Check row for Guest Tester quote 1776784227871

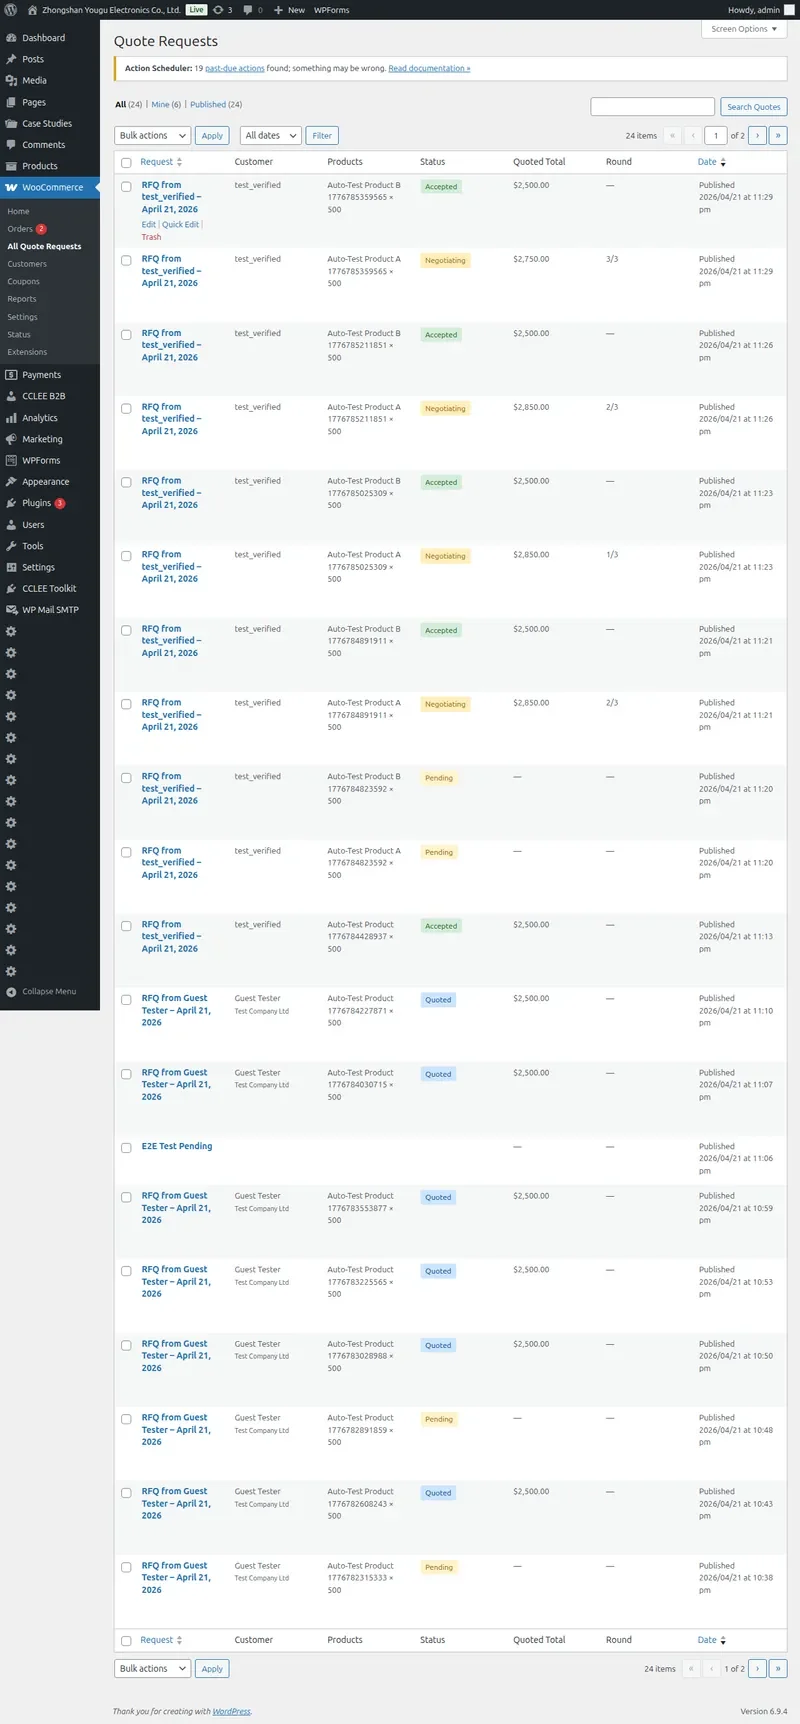pyautogui.click(x=126, y=1000)
